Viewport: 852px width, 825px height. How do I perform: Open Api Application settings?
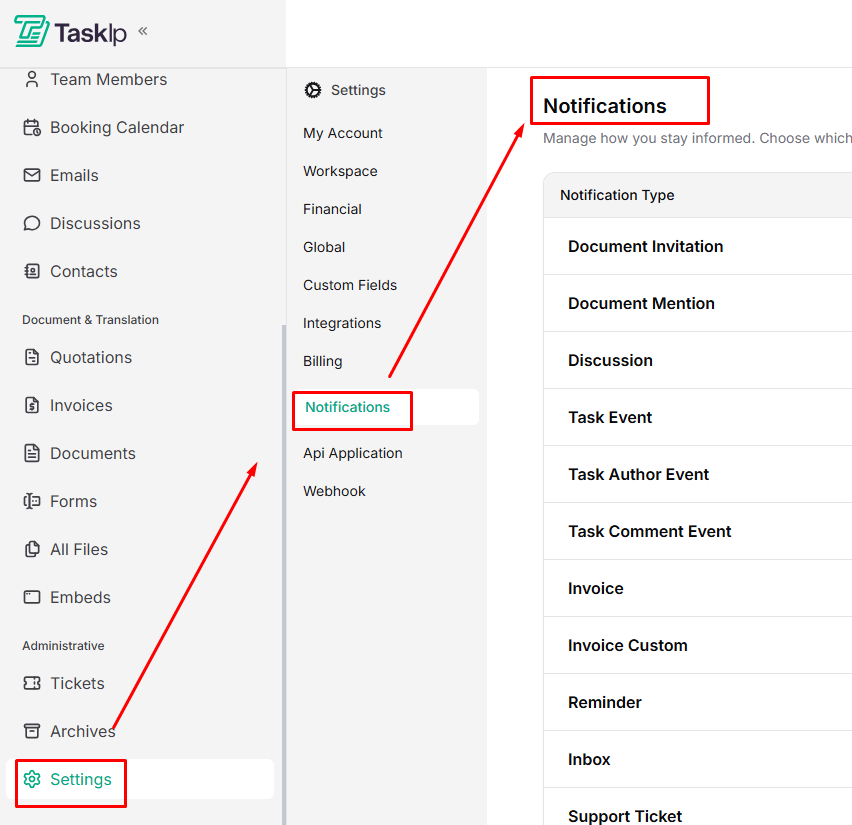(x=353, y=453)
